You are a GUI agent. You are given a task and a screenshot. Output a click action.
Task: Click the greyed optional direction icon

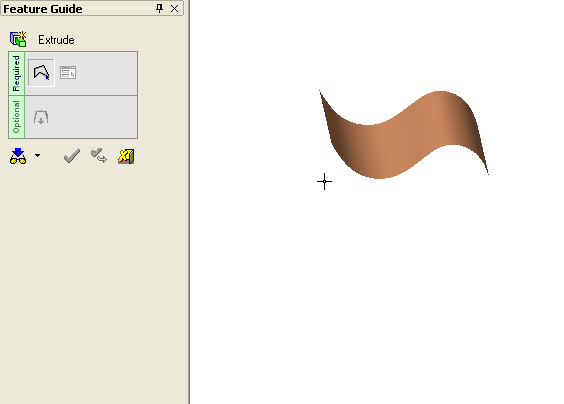click(x=41, y=117)
